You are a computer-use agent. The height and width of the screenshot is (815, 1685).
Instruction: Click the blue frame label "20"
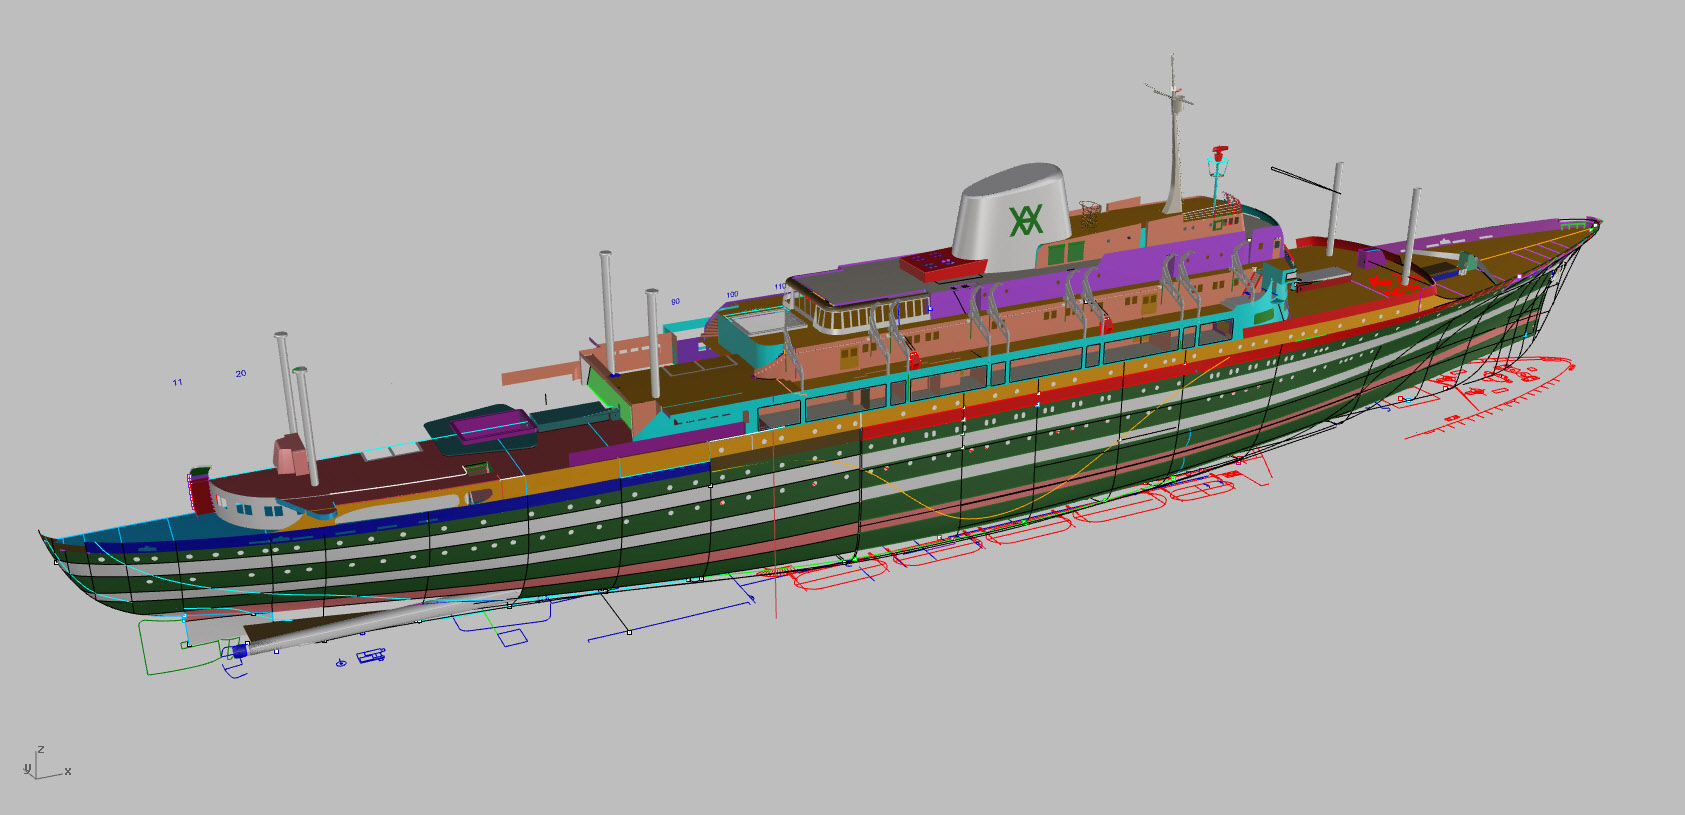[x=241, y=373]
